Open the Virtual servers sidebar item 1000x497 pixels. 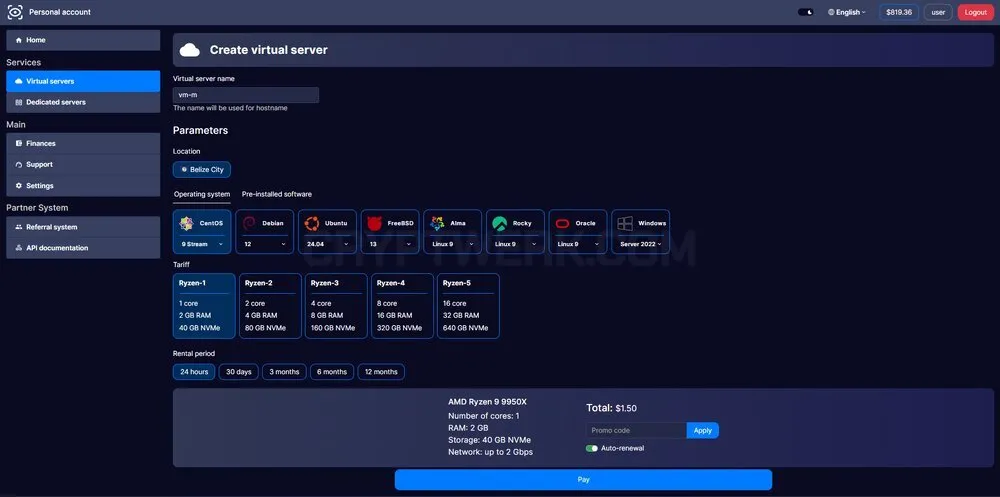(83, 82)
